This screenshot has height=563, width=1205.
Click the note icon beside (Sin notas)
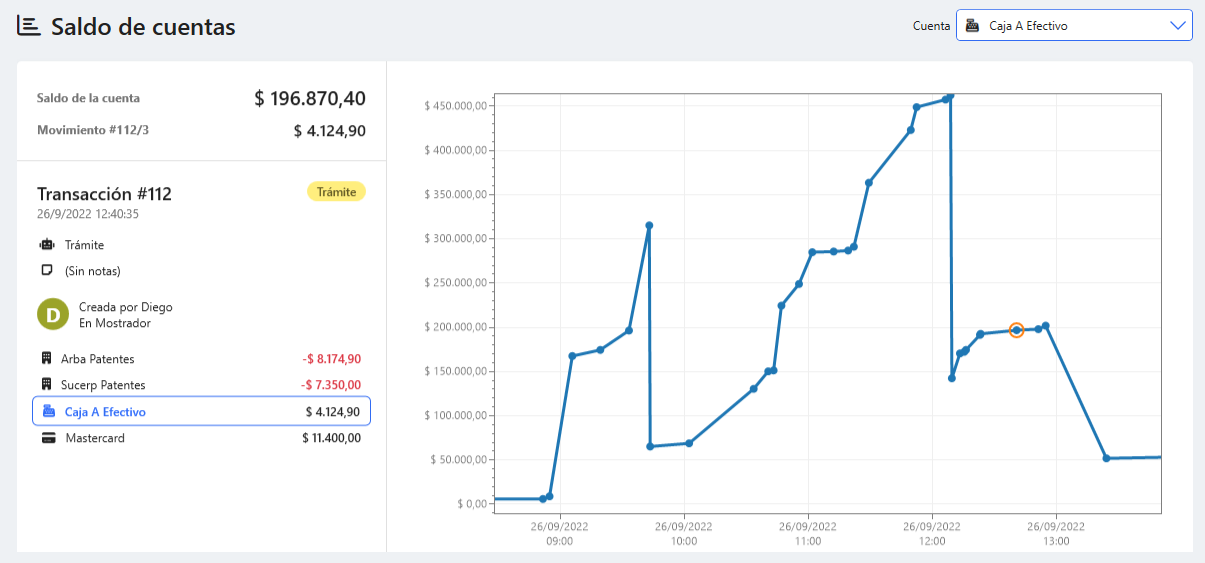click(46, 271)
